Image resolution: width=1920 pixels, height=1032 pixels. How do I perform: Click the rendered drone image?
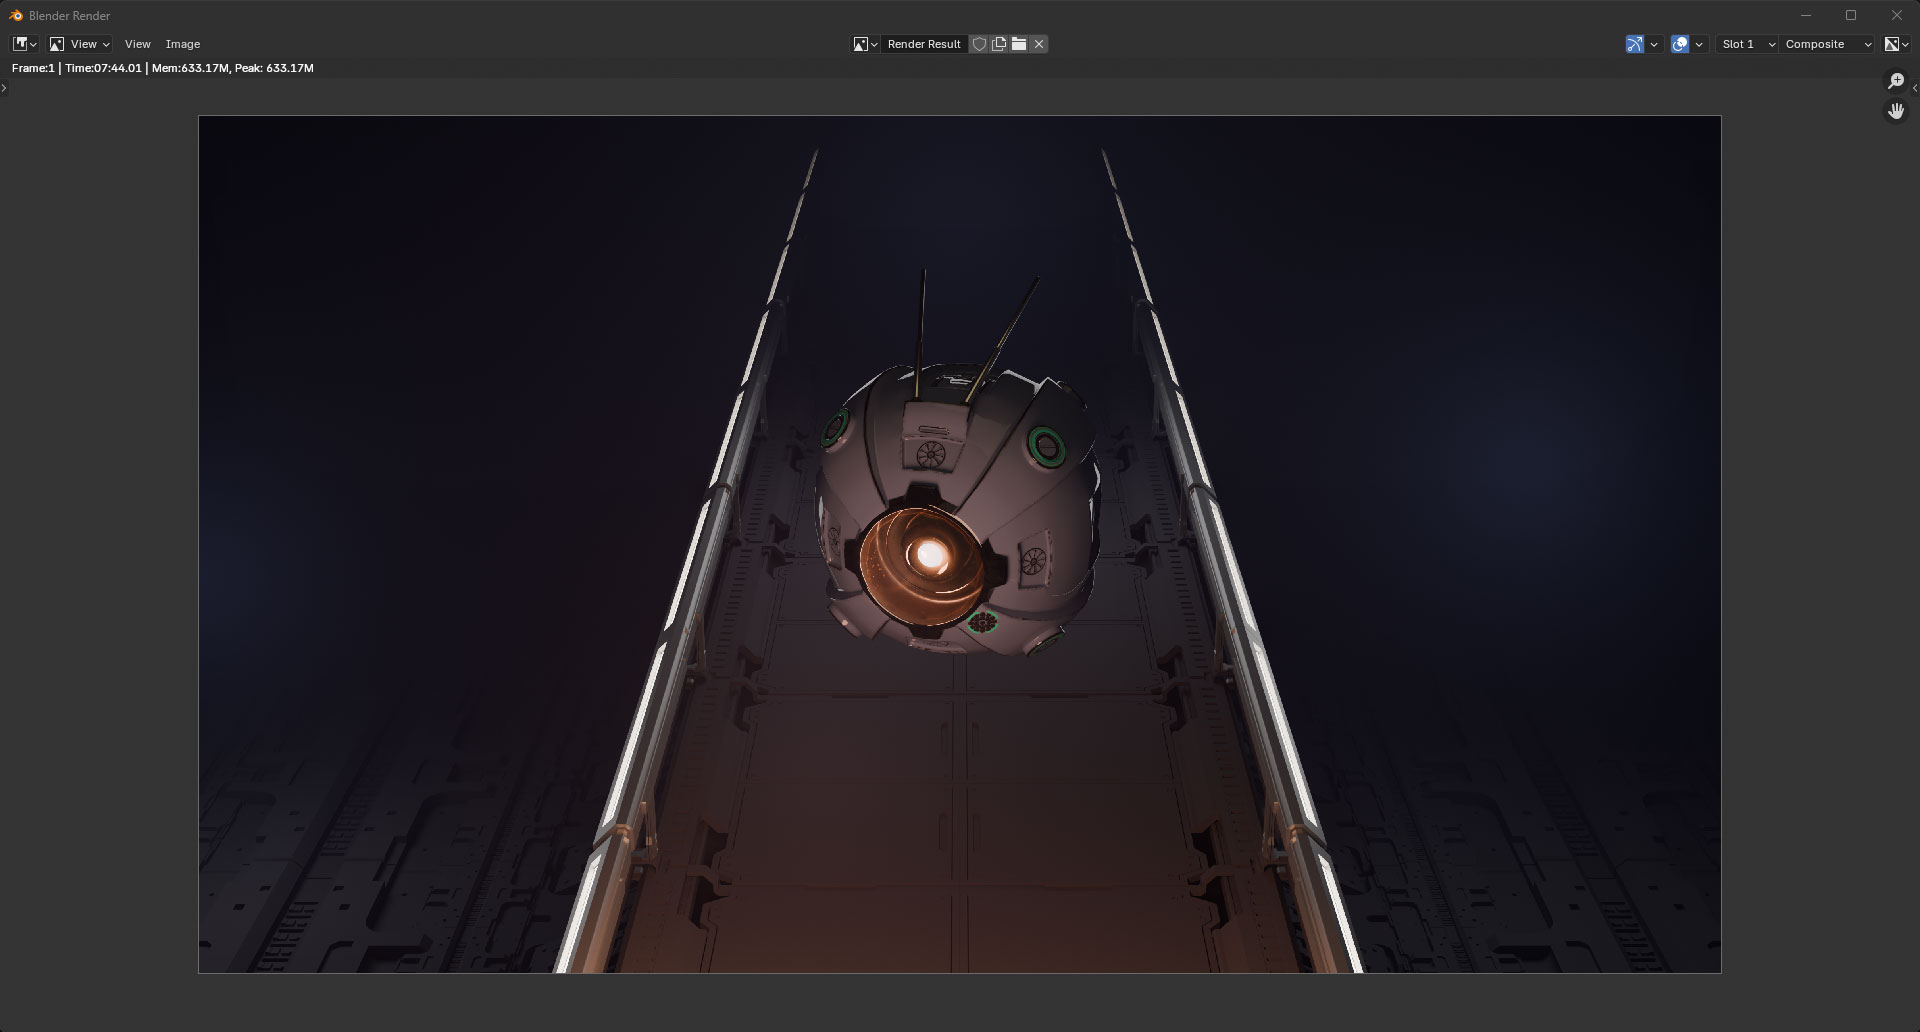[960, 544]
